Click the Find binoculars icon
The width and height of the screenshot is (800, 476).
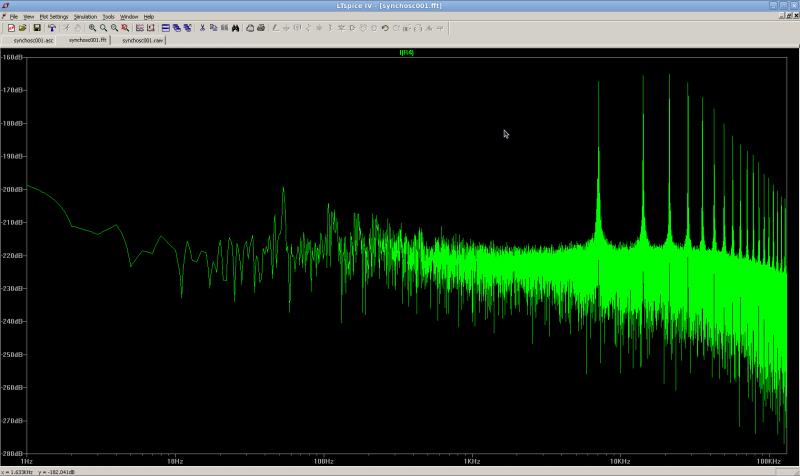(x=235, y=28)
